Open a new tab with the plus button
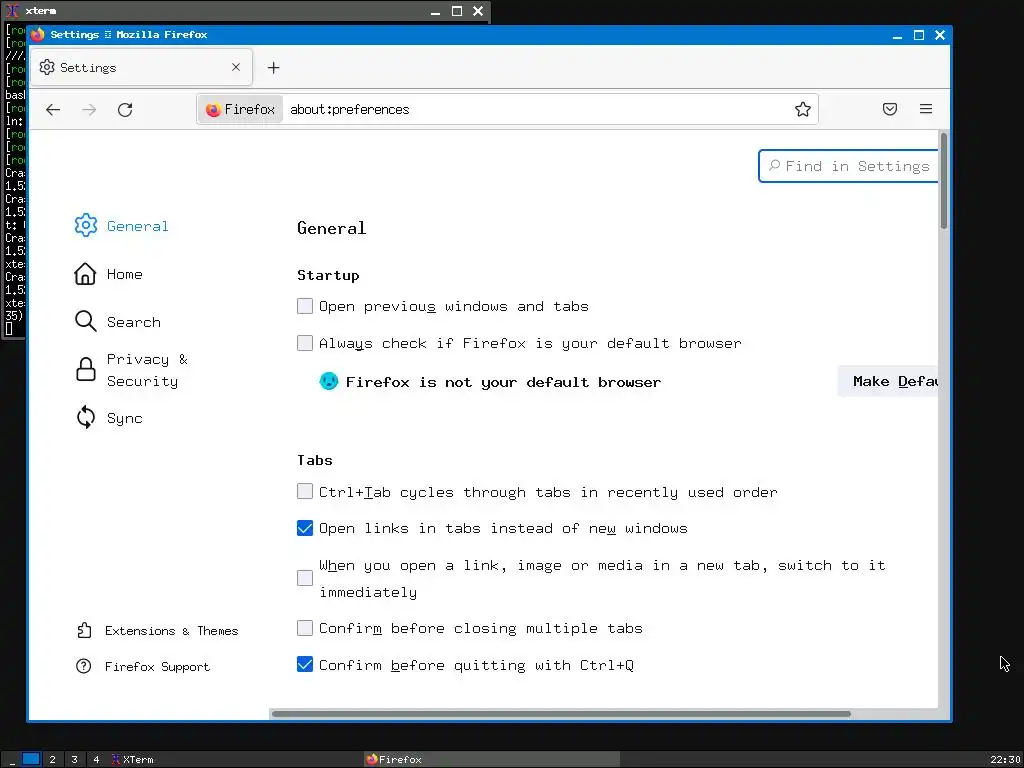This screenshot has height=768, width=1024. point(274,67)
